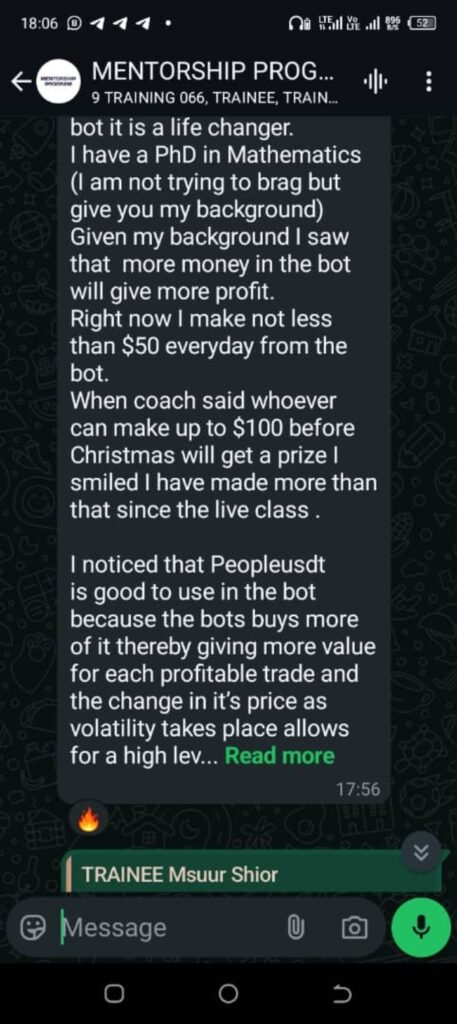The width and height of the screenshot is (457, 1024).
Task: Expand message with Read more link
Action: (x=279, y=756)
